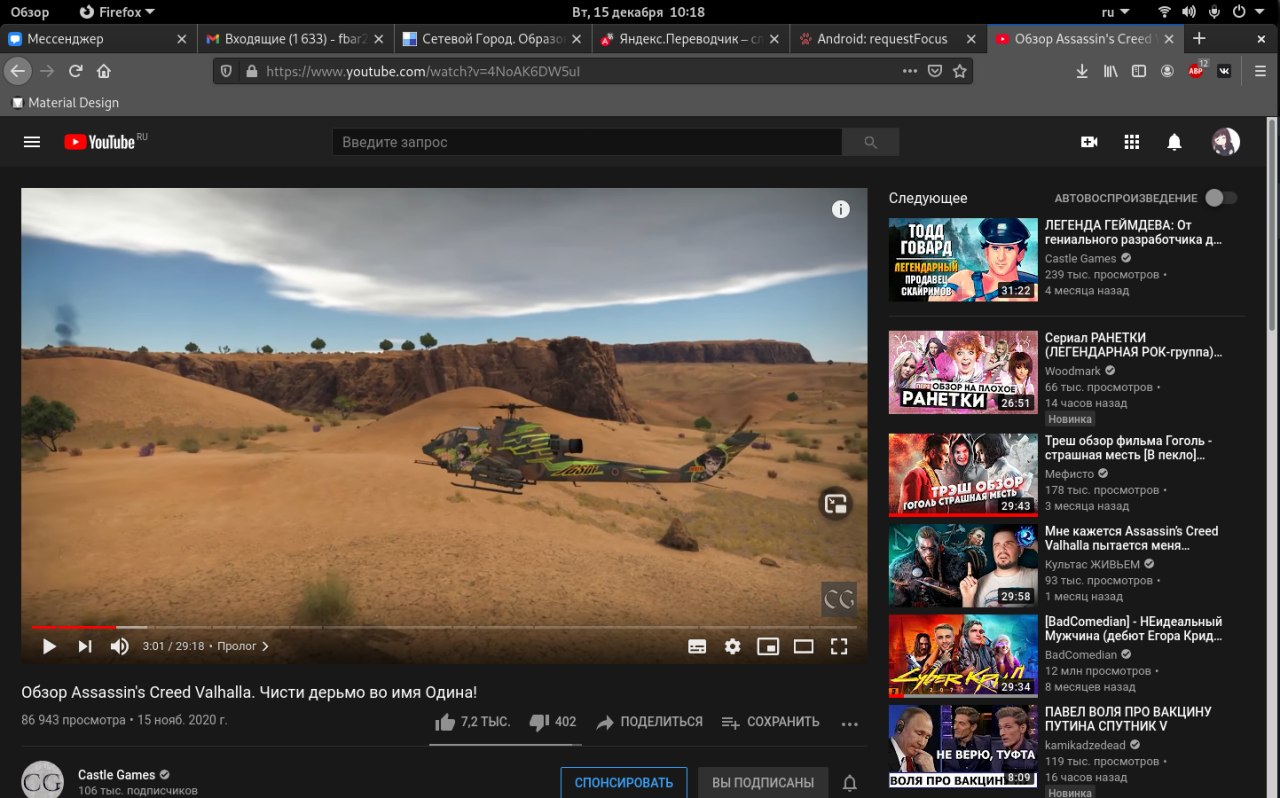
Task: Toggle subtitles in the player
Action: point(697,646)
